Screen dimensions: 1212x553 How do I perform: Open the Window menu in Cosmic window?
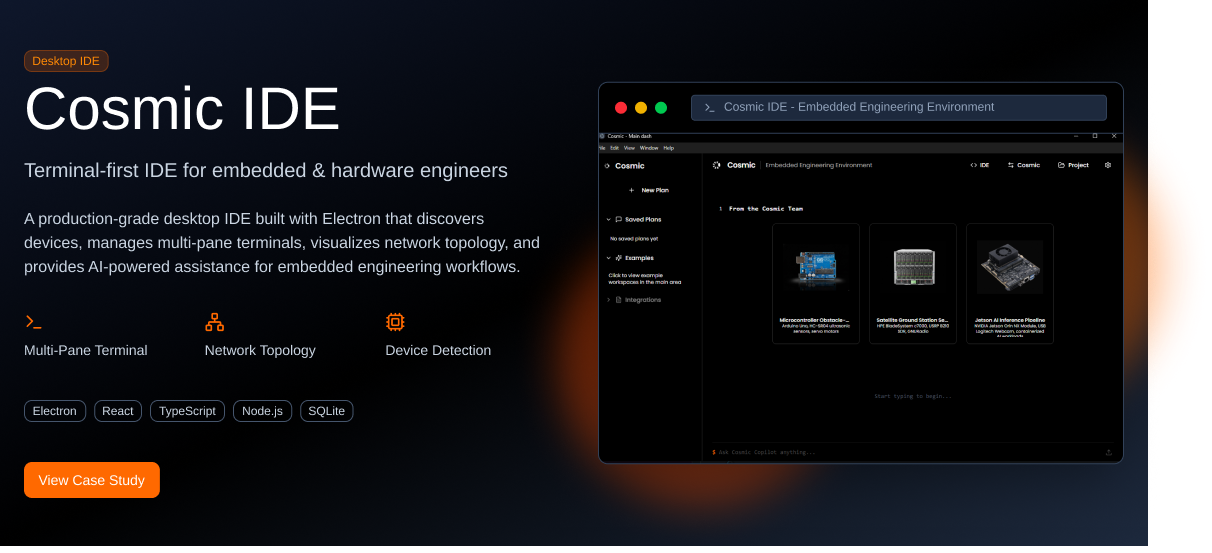[x=649, y=148]
